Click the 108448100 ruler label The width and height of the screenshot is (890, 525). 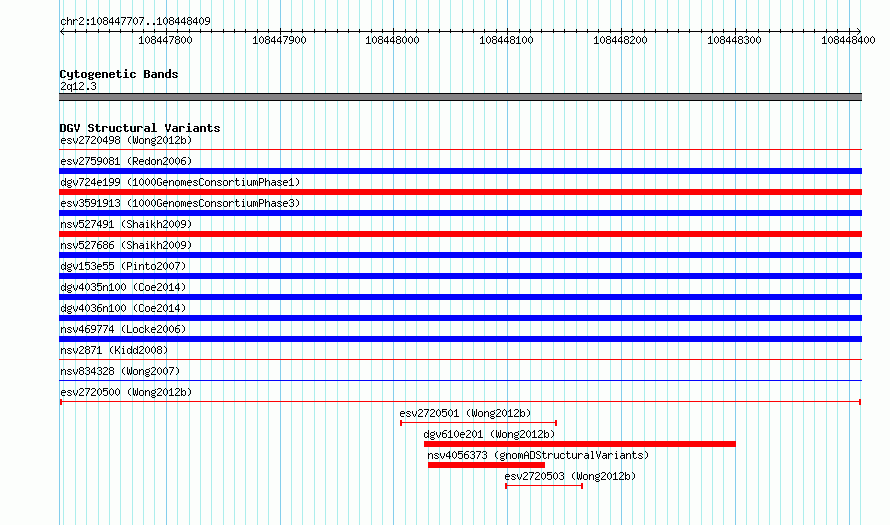coord(507,40)
